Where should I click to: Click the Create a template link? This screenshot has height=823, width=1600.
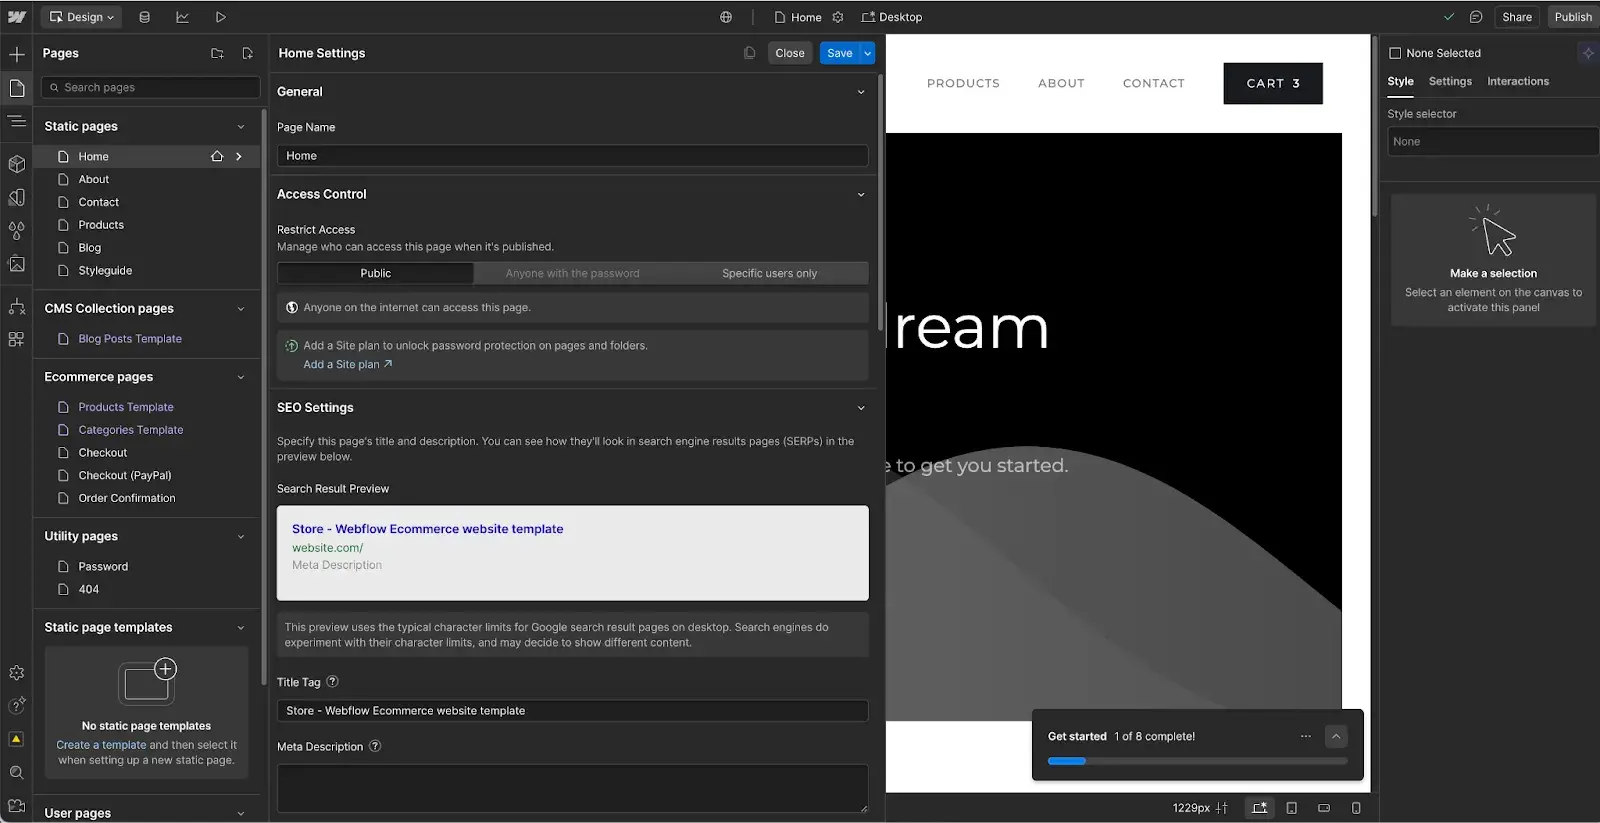(101, 745)
